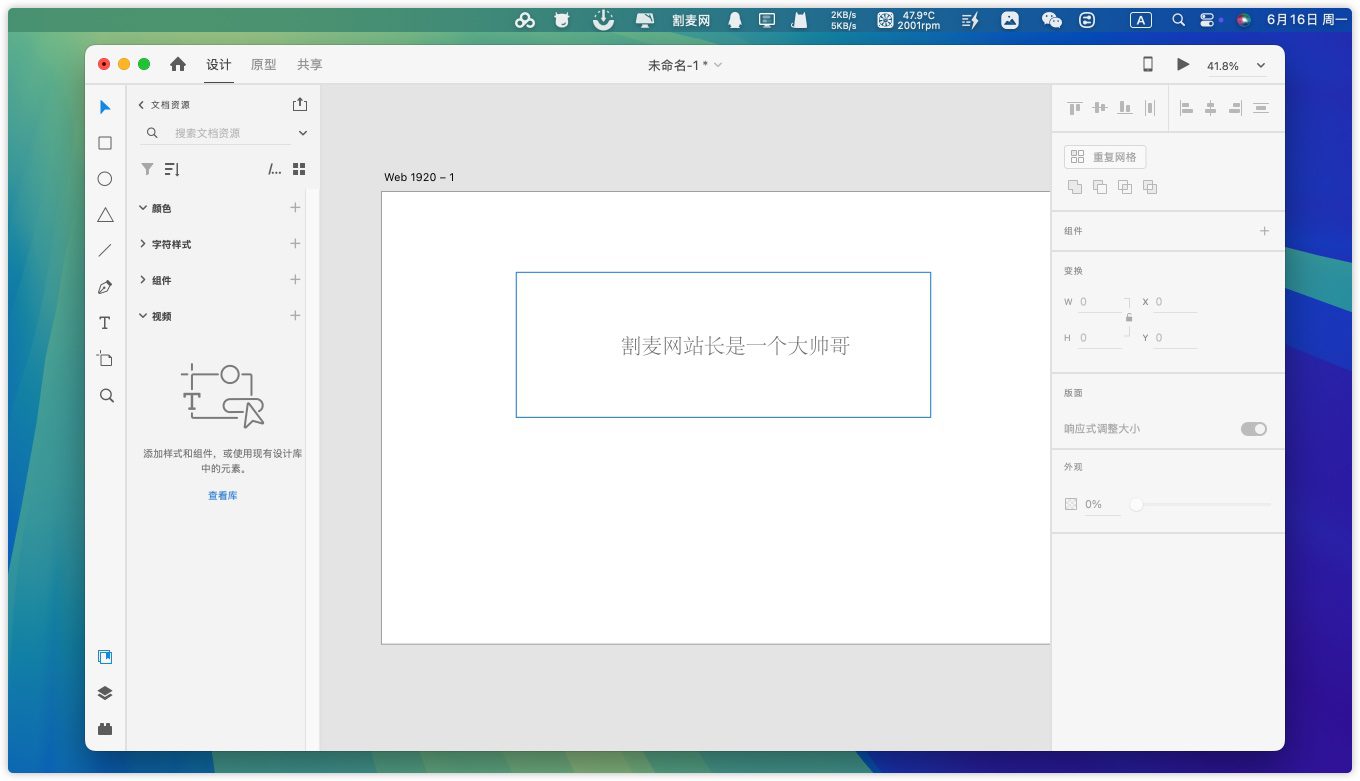The width and height of the screenshot is (1360, 781).
Task: Open the Plugins panel
Action: pyautogui.click(x=105, y=729)
